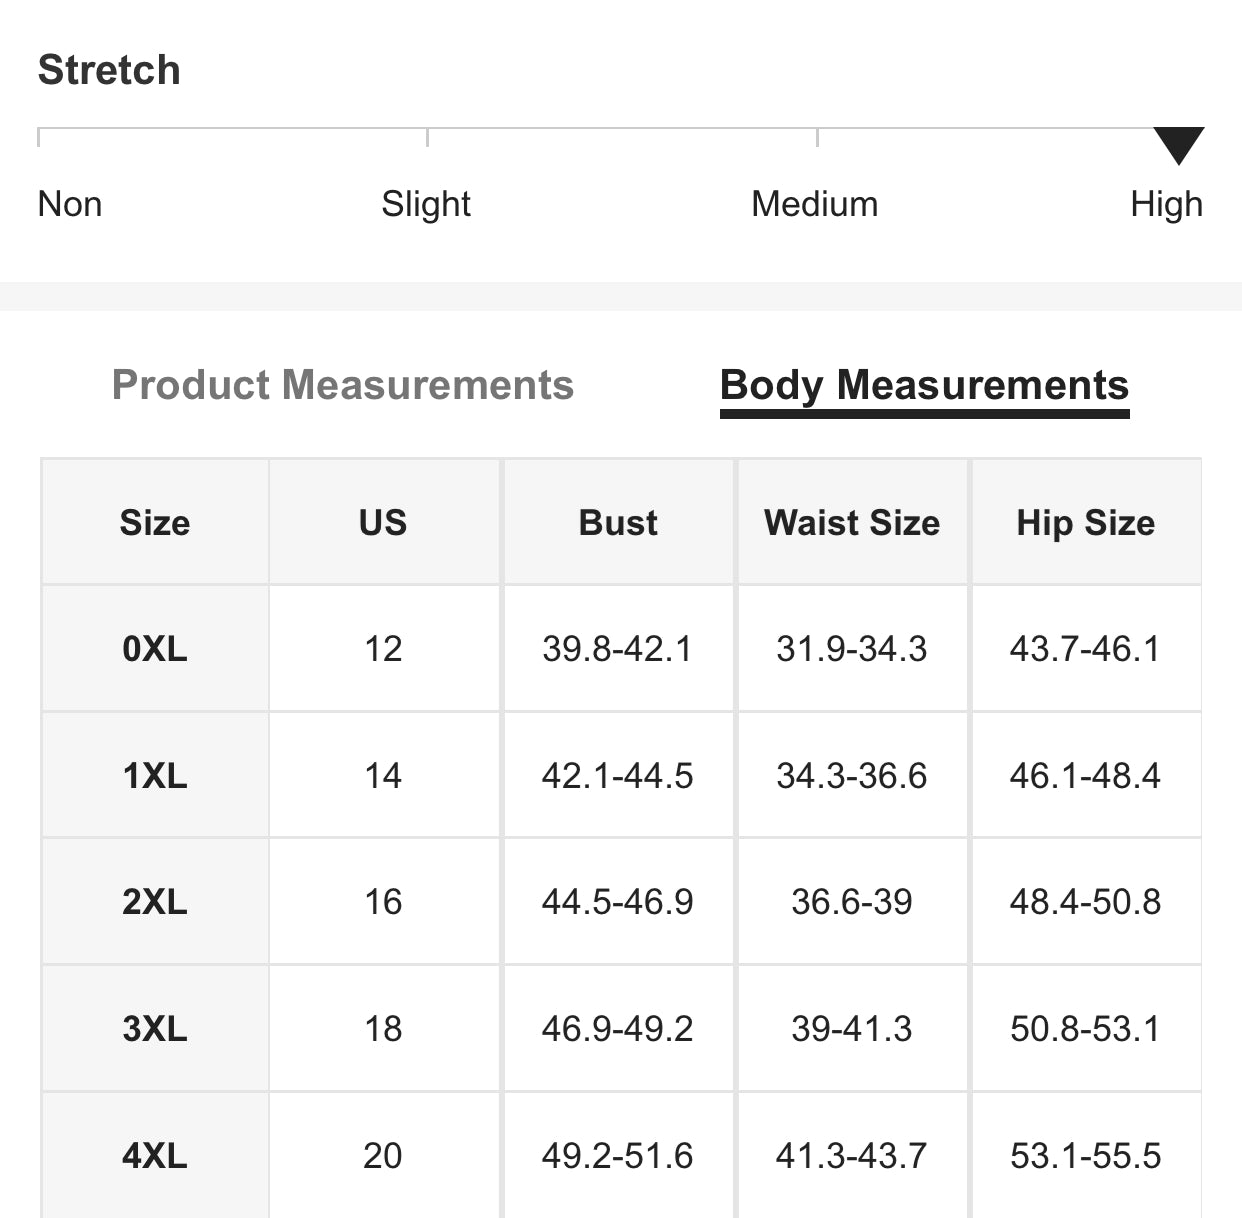Click the High stretch level label
The height and width of the screenshot is (1218, 1242).
coord(1166,204)
